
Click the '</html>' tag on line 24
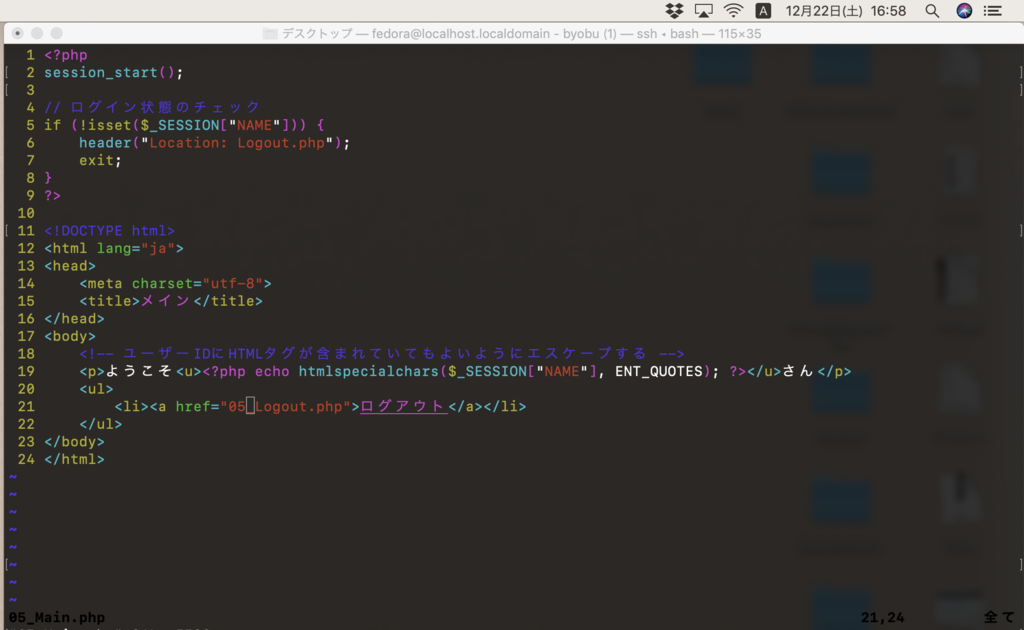tap(74, 459)
